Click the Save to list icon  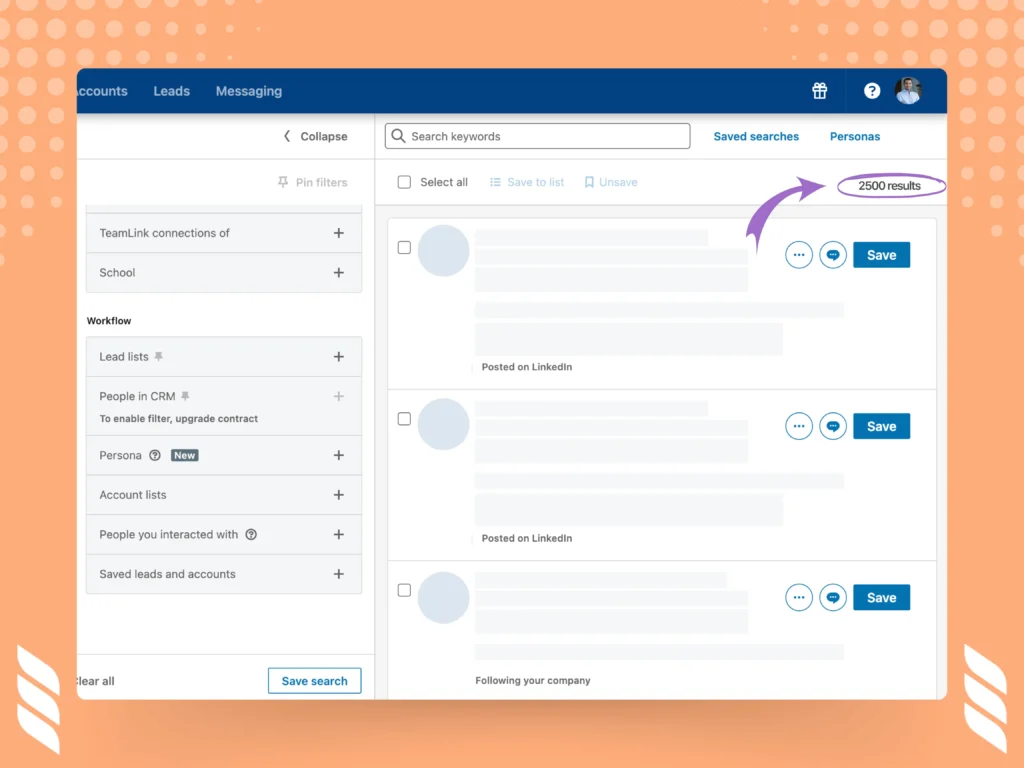pyautogui.click(x=497, y=182)
